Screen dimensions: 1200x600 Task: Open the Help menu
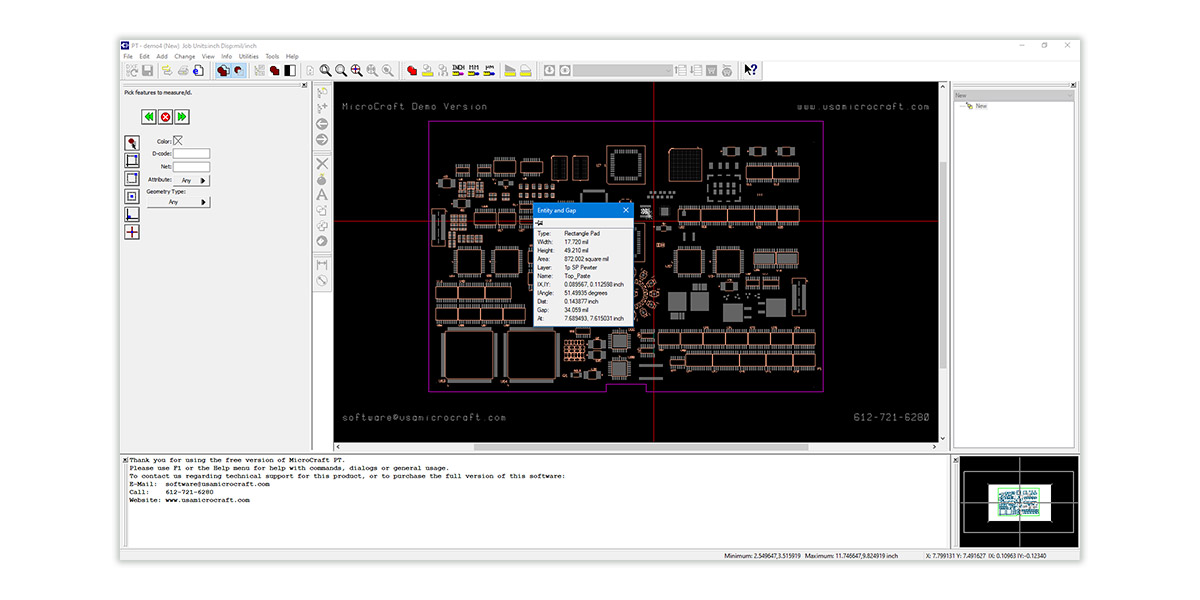(x=292, y=56)
